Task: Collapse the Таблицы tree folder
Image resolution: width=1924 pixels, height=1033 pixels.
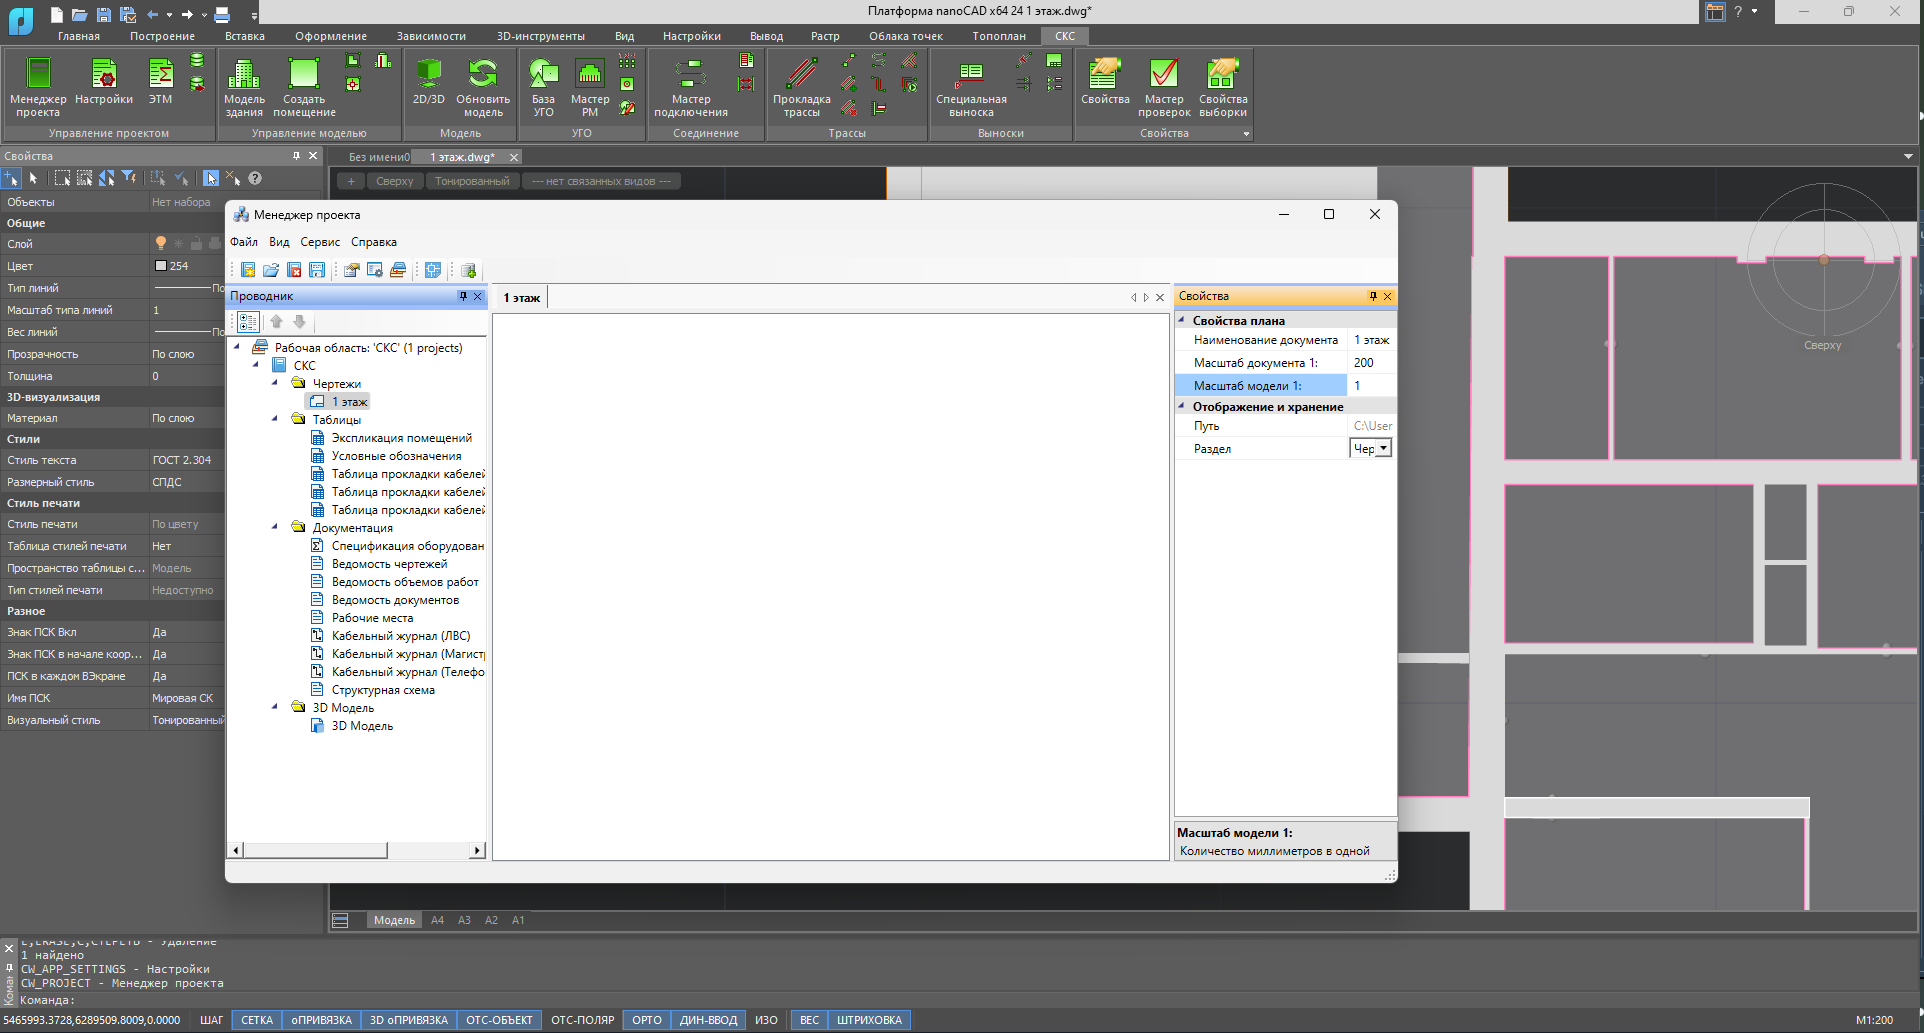Action: pyautogui.click(x=275, y=419)
